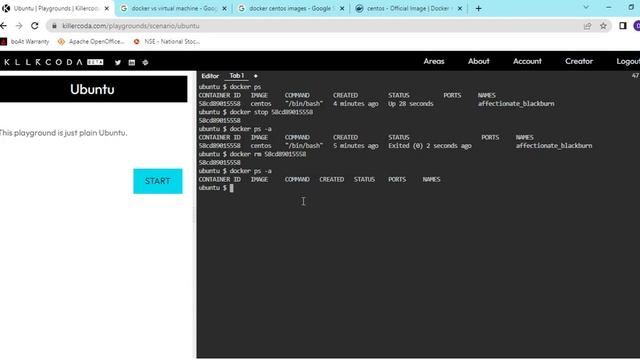The image size is (640, 360).
Task: Minimize the browser window
Action: 609,8
